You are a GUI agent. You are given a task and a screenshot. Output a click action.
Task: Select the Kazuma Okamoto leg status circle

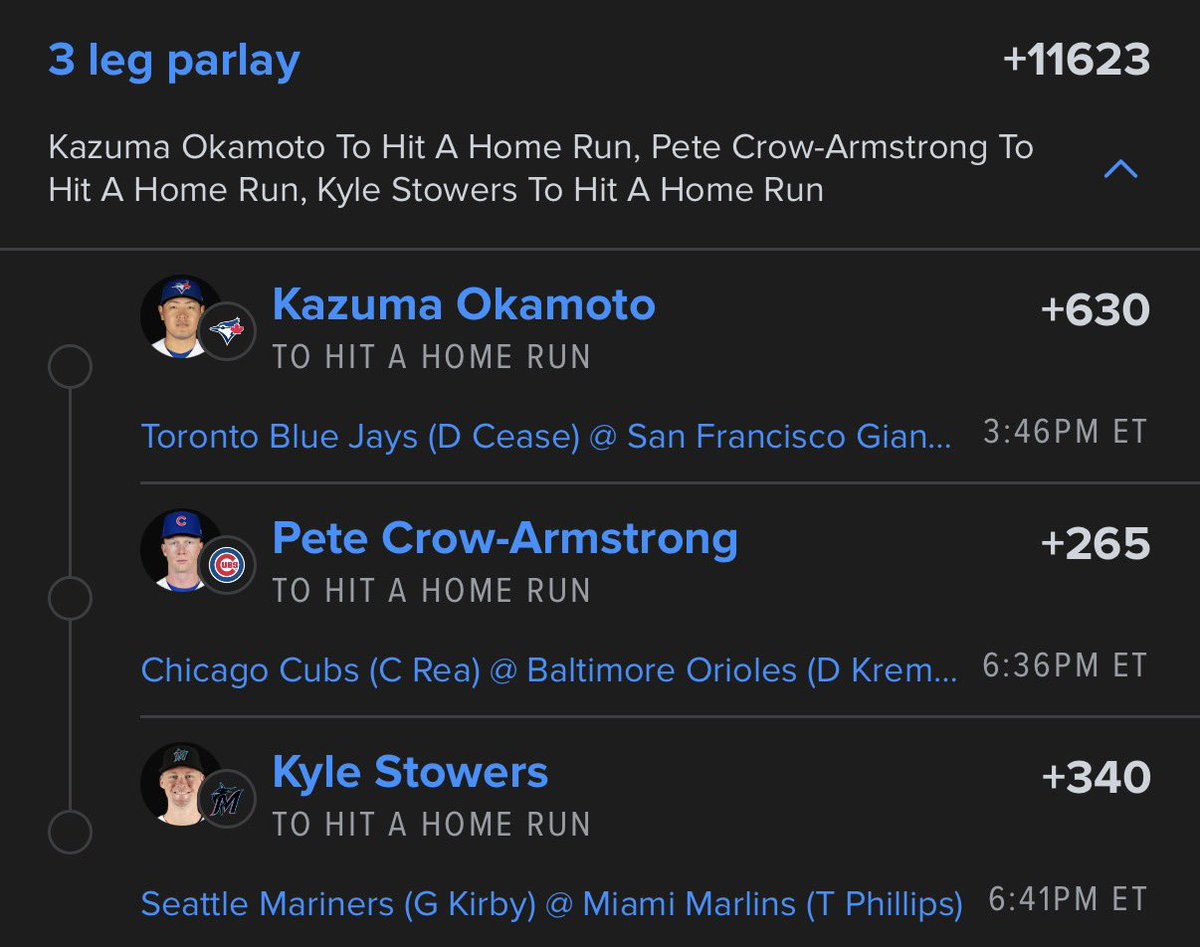(70, 366)
